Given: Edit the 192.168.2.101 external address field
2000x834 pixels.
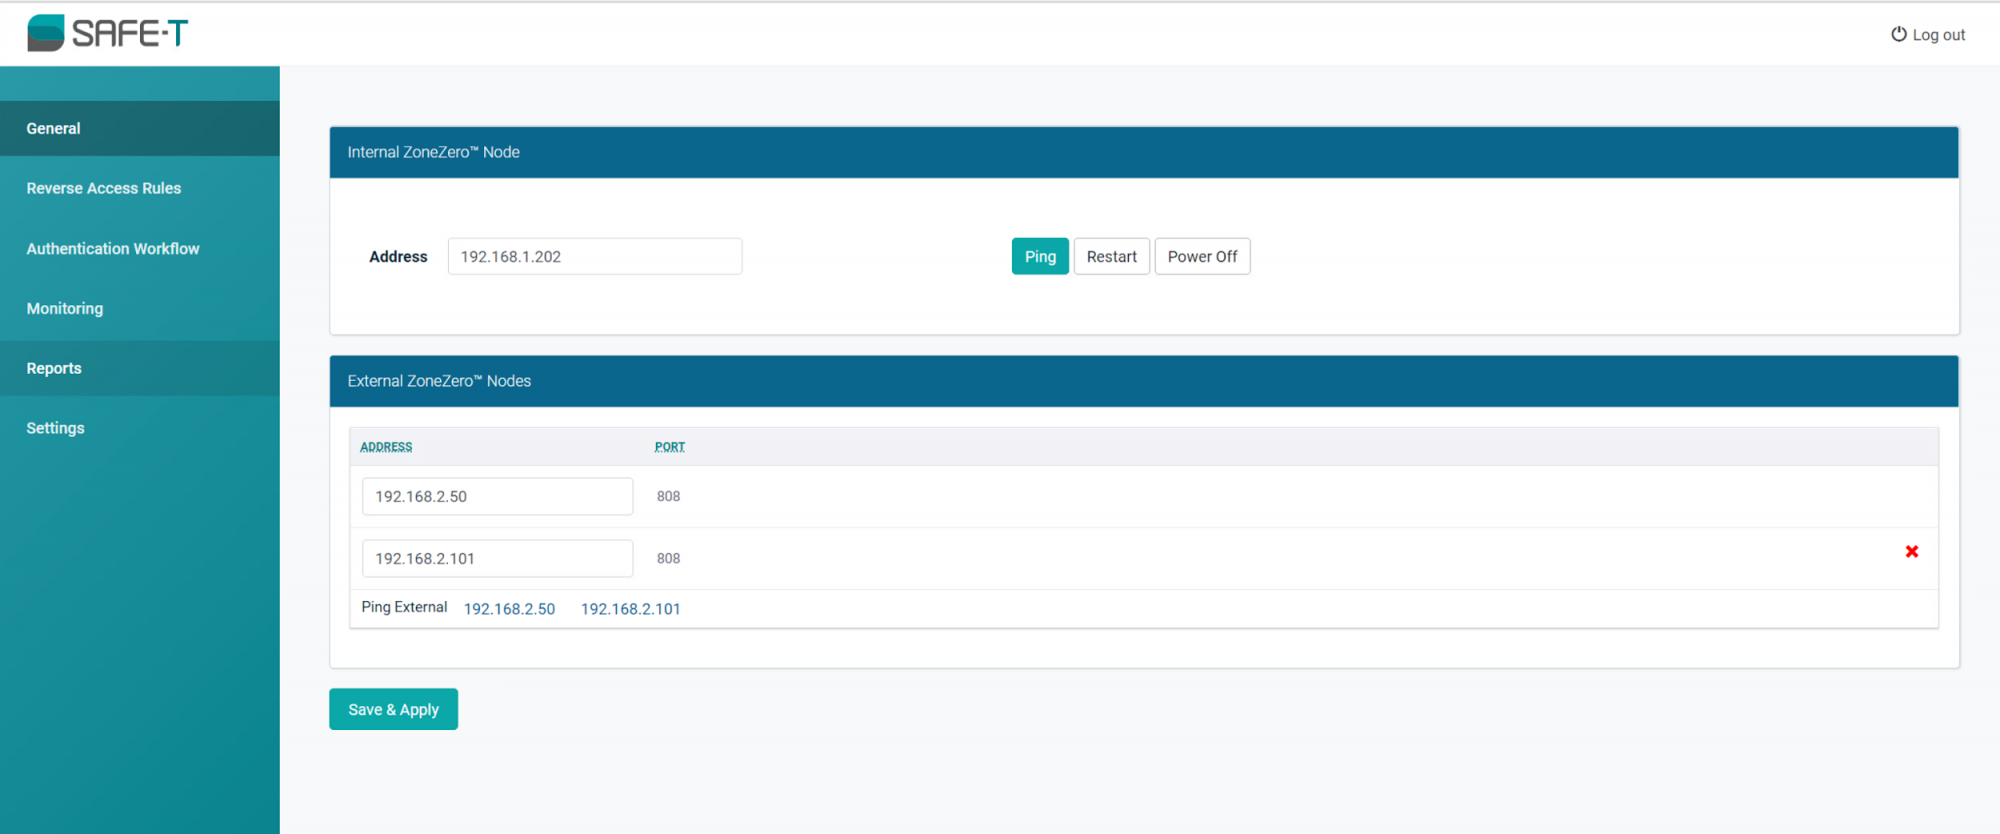Looking at the screenshot, I should [497, 558].
